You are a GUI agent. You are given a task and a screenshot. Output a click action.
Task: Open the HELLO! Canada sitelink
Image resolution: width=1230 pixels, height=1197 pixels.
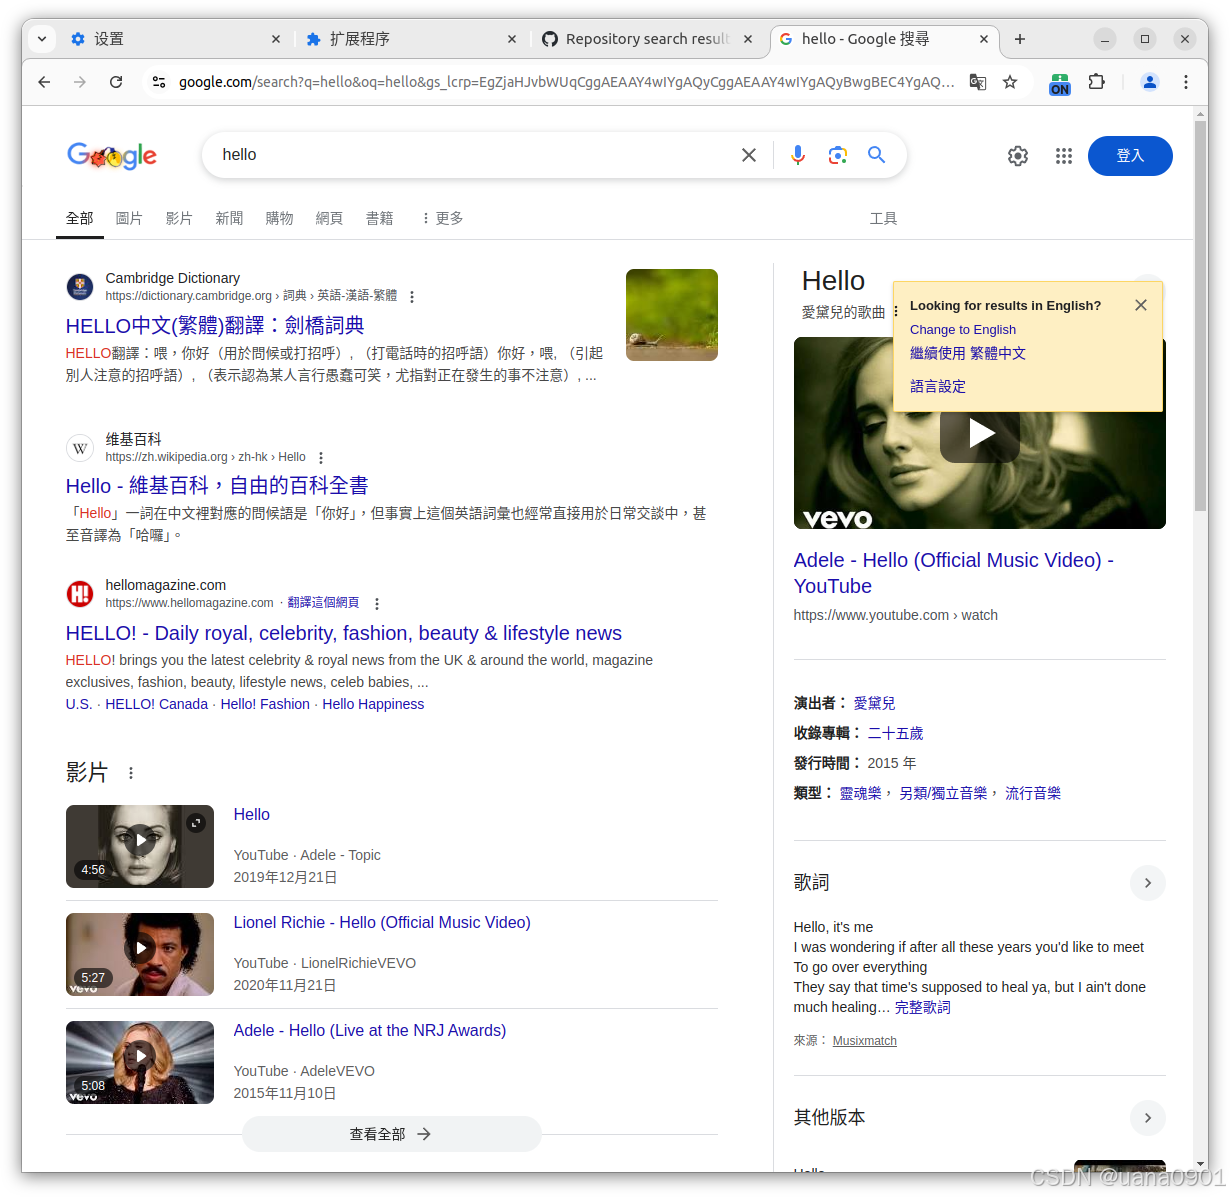[156, 704]
